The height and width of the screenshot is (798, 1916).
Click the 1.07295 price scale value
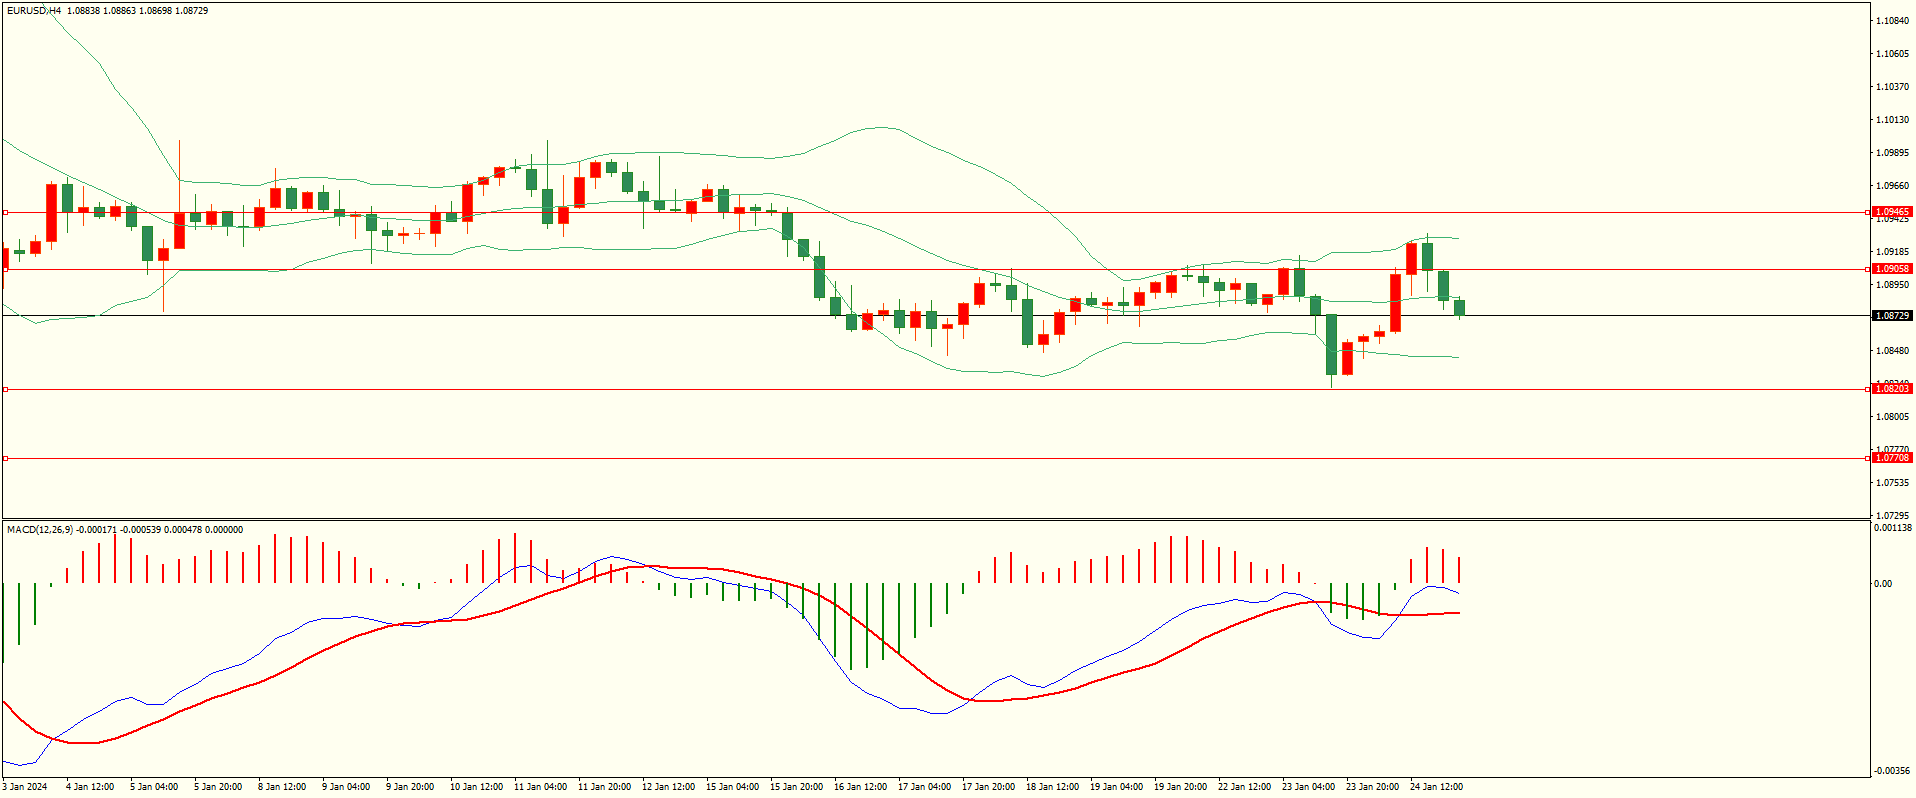(1891, 516)
